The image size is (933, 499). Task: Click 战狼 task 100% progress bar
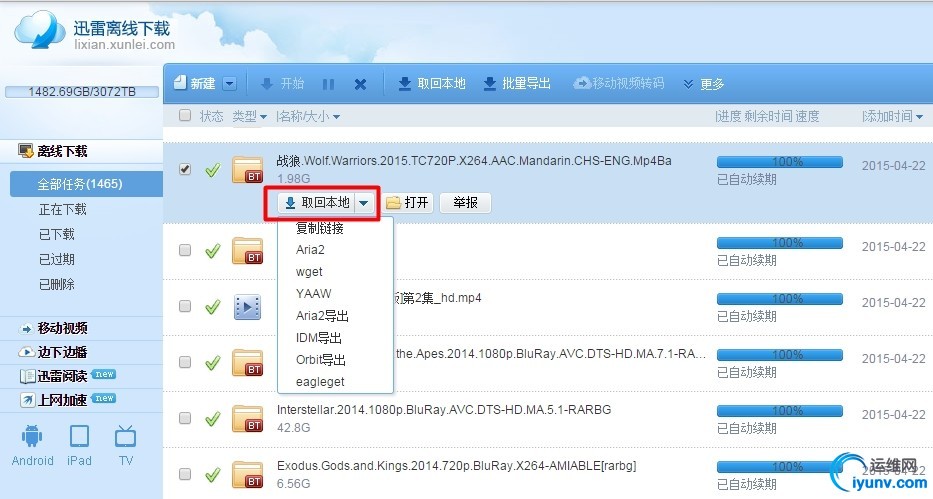(x=779, y=162)
